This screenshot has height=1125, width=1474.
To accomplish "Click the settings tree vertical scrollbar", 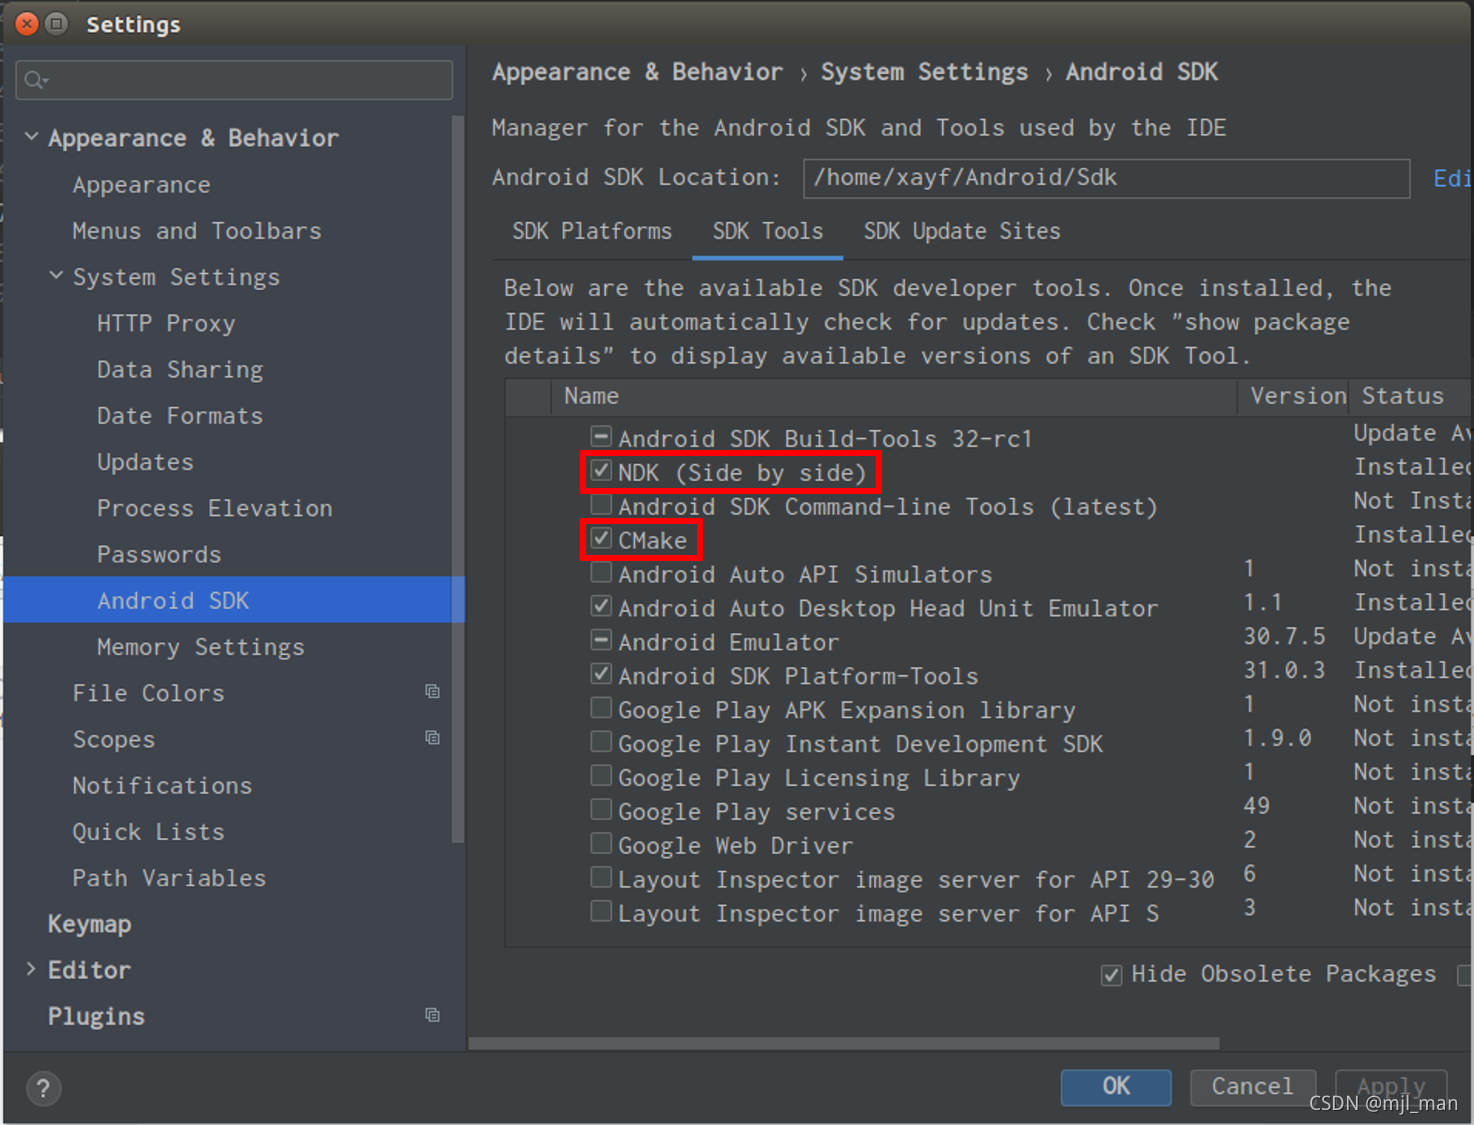I will [x=458, y=480].
